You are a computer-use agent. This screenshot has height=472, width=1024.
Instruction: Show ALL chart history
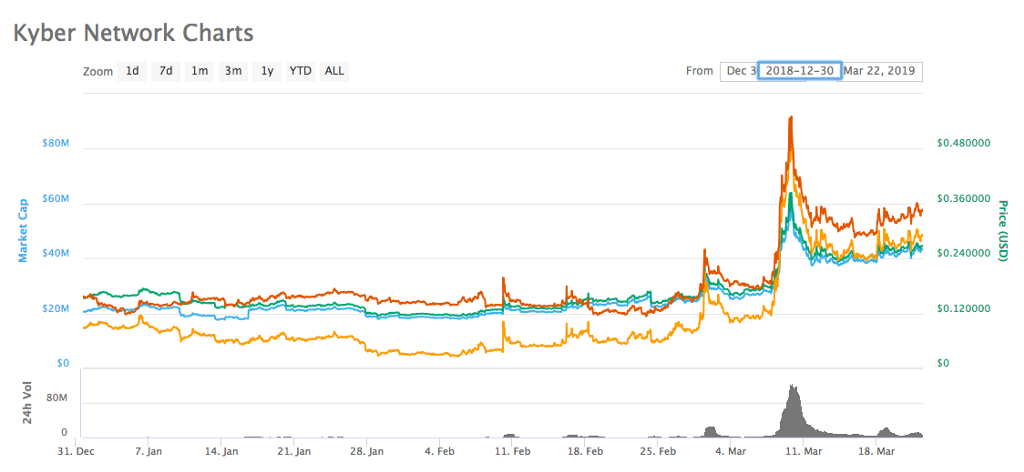pos(334,71)
